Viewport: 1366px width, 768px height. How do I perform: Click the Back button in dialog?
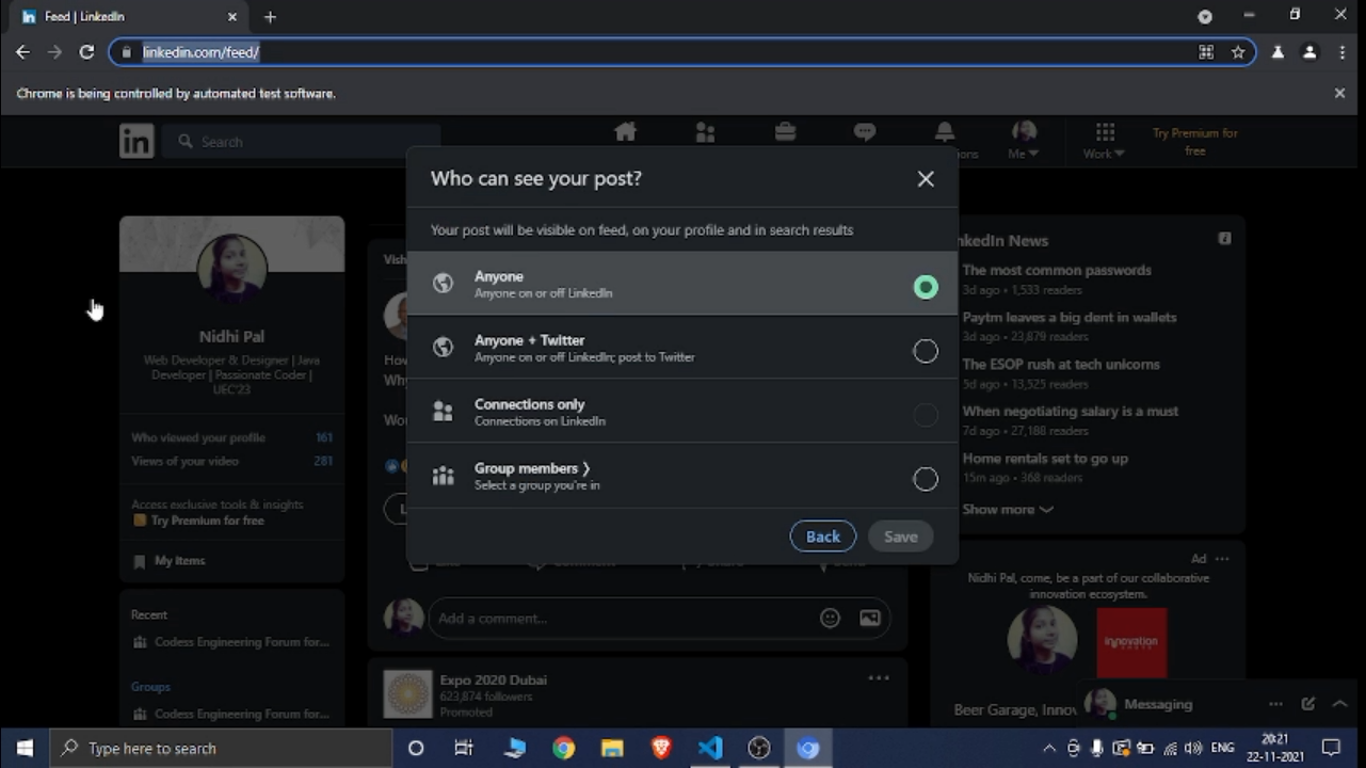pyautogui.click(x=822, y=537)
